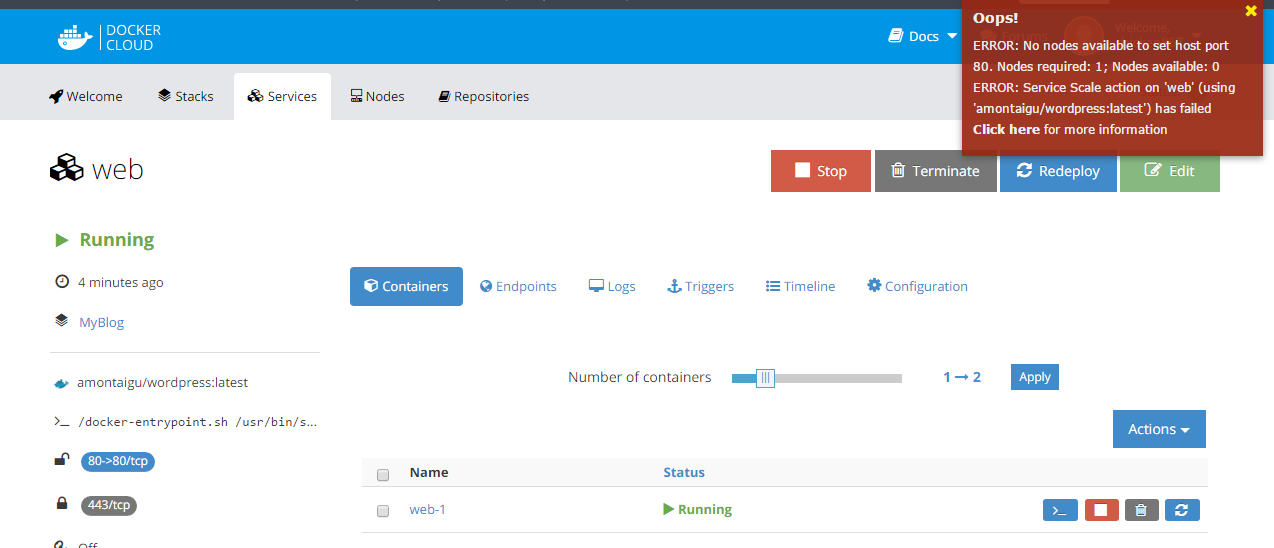Viewport: 1274px width, 548px height.
Task: Click the number of containers slider handle
Action: click(765, 377)
